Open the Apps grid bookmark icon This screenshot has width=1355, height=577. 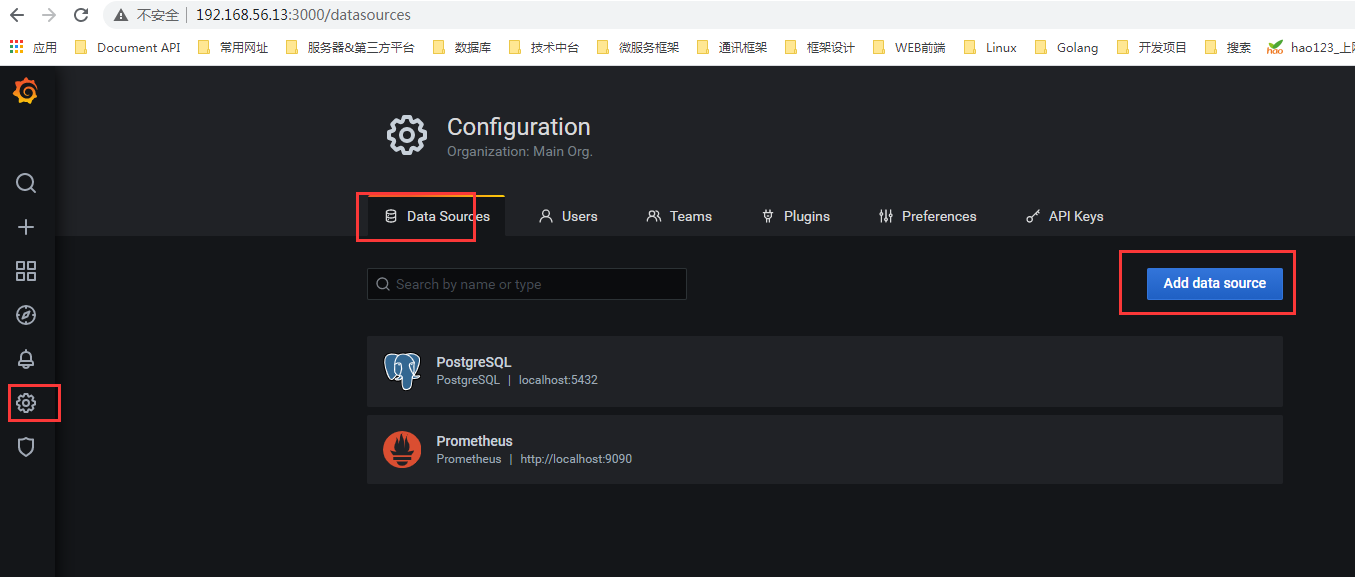[x=16, y=47]
